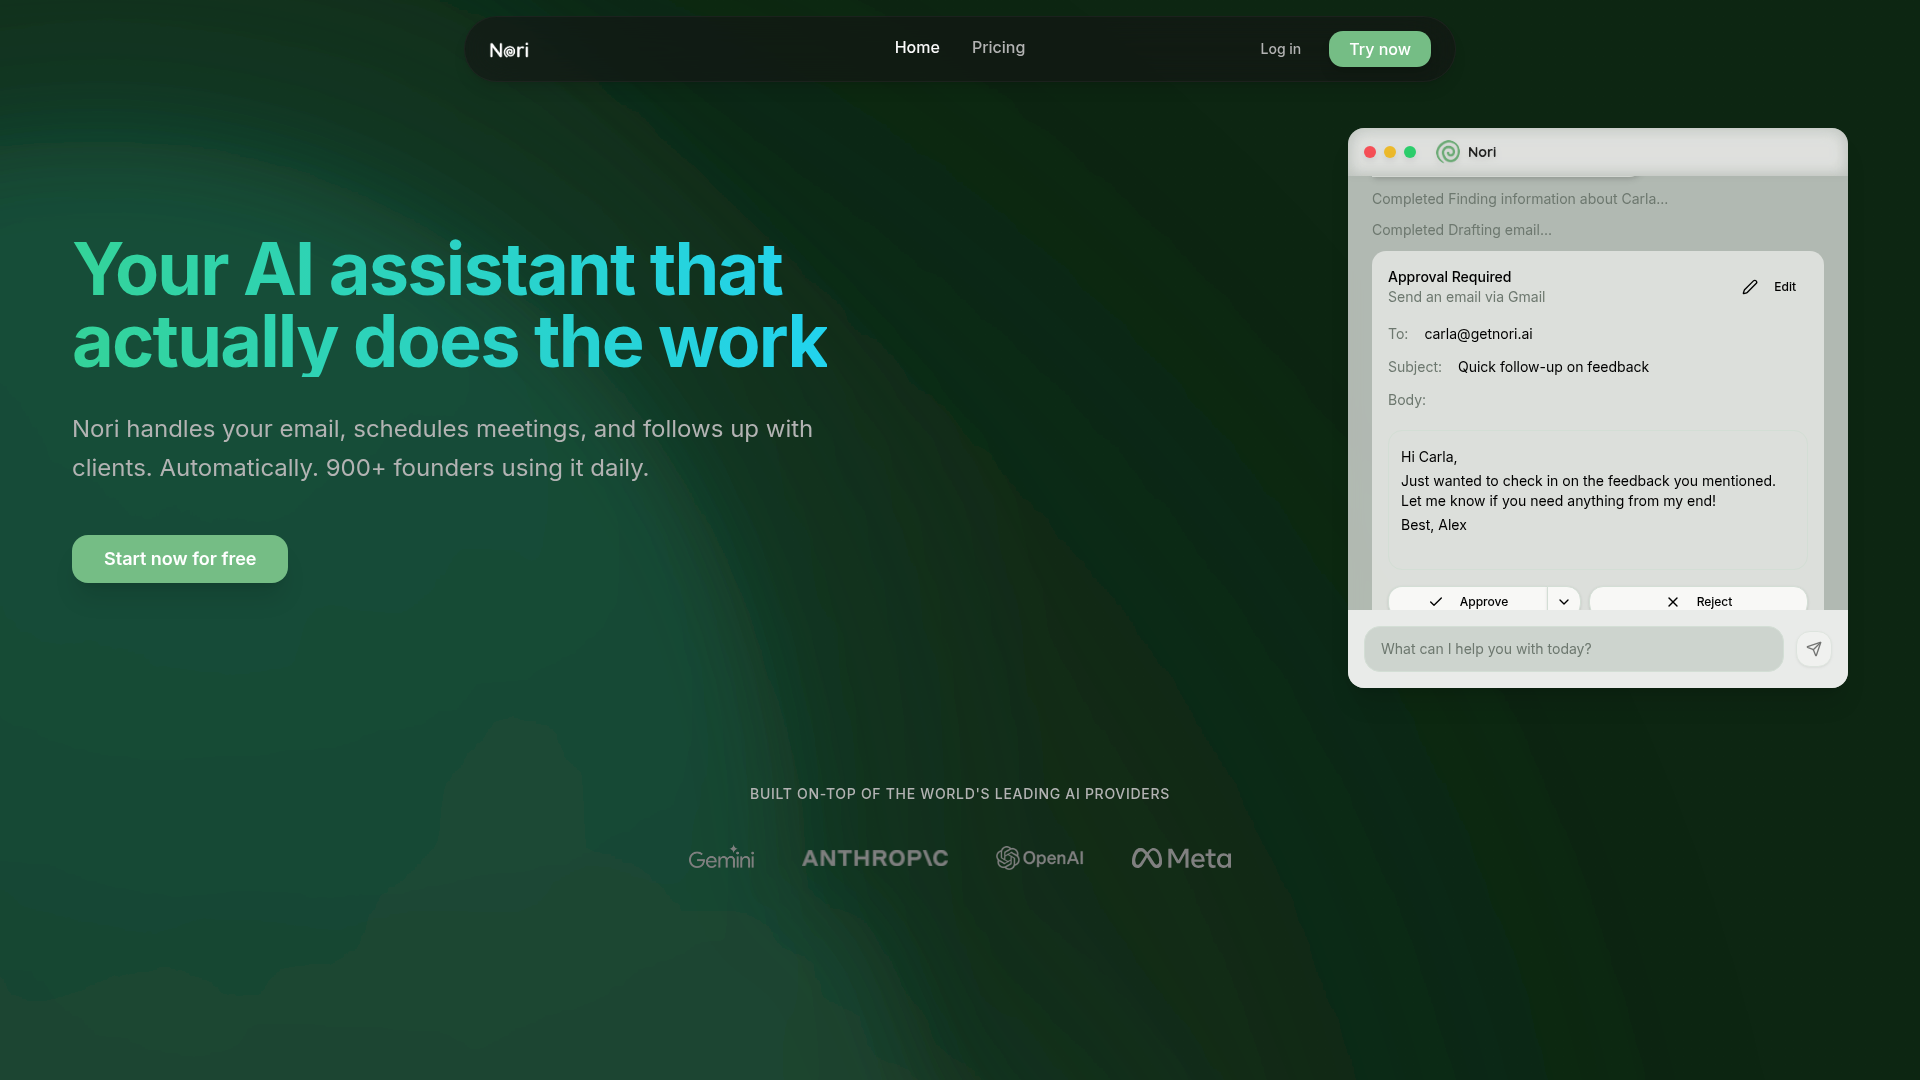The height and width of the screenshot is (1080, 1920).
Task: Click the Log in link
Action: coord(1280,49)
